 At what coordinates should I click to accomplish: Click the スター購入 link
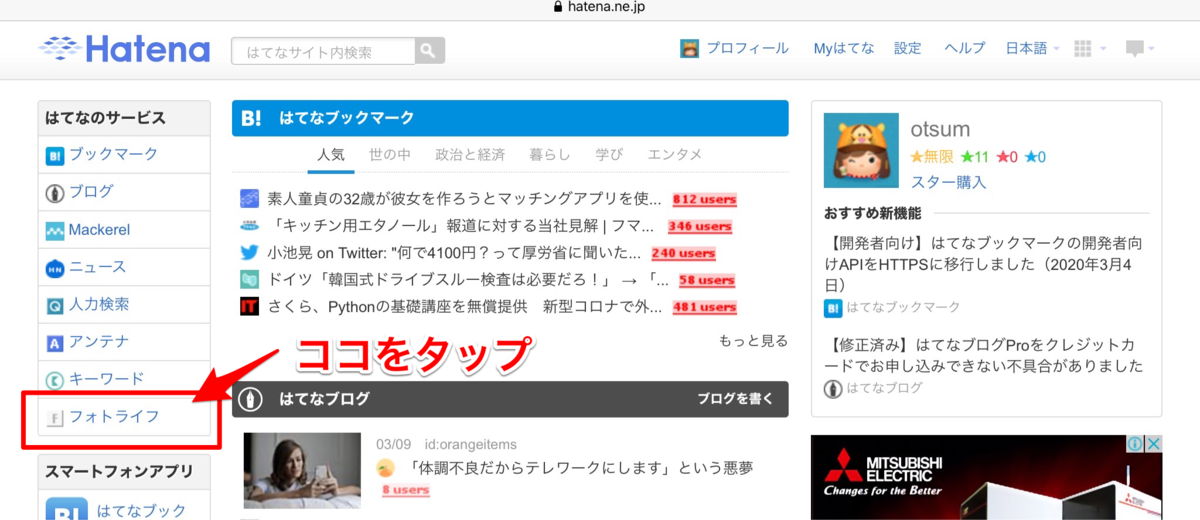pyautogui.click(x=949, y=182)
